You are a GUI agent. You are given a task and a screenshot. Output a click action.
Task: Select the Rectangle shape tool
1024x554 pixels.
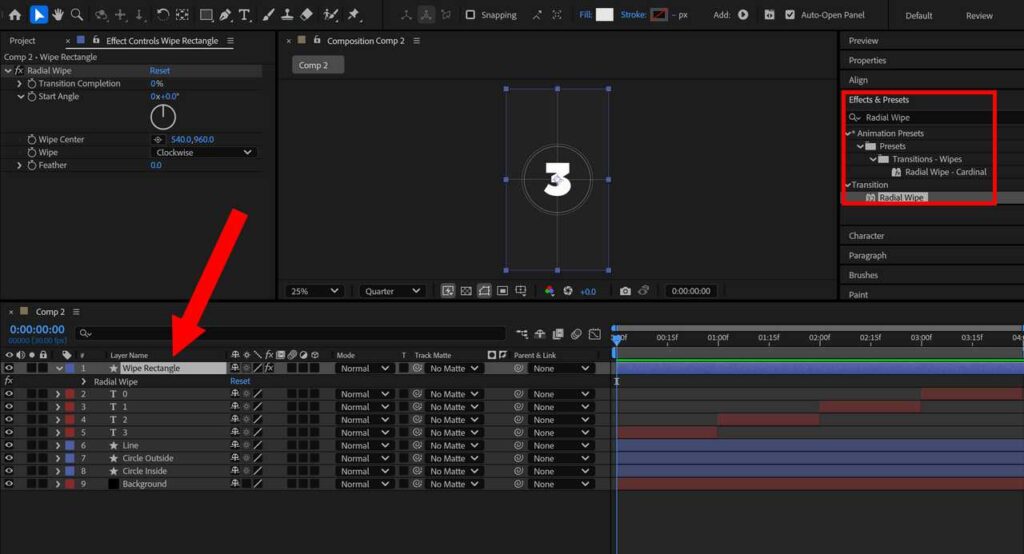pyautogui.click(x=206, y=14)
